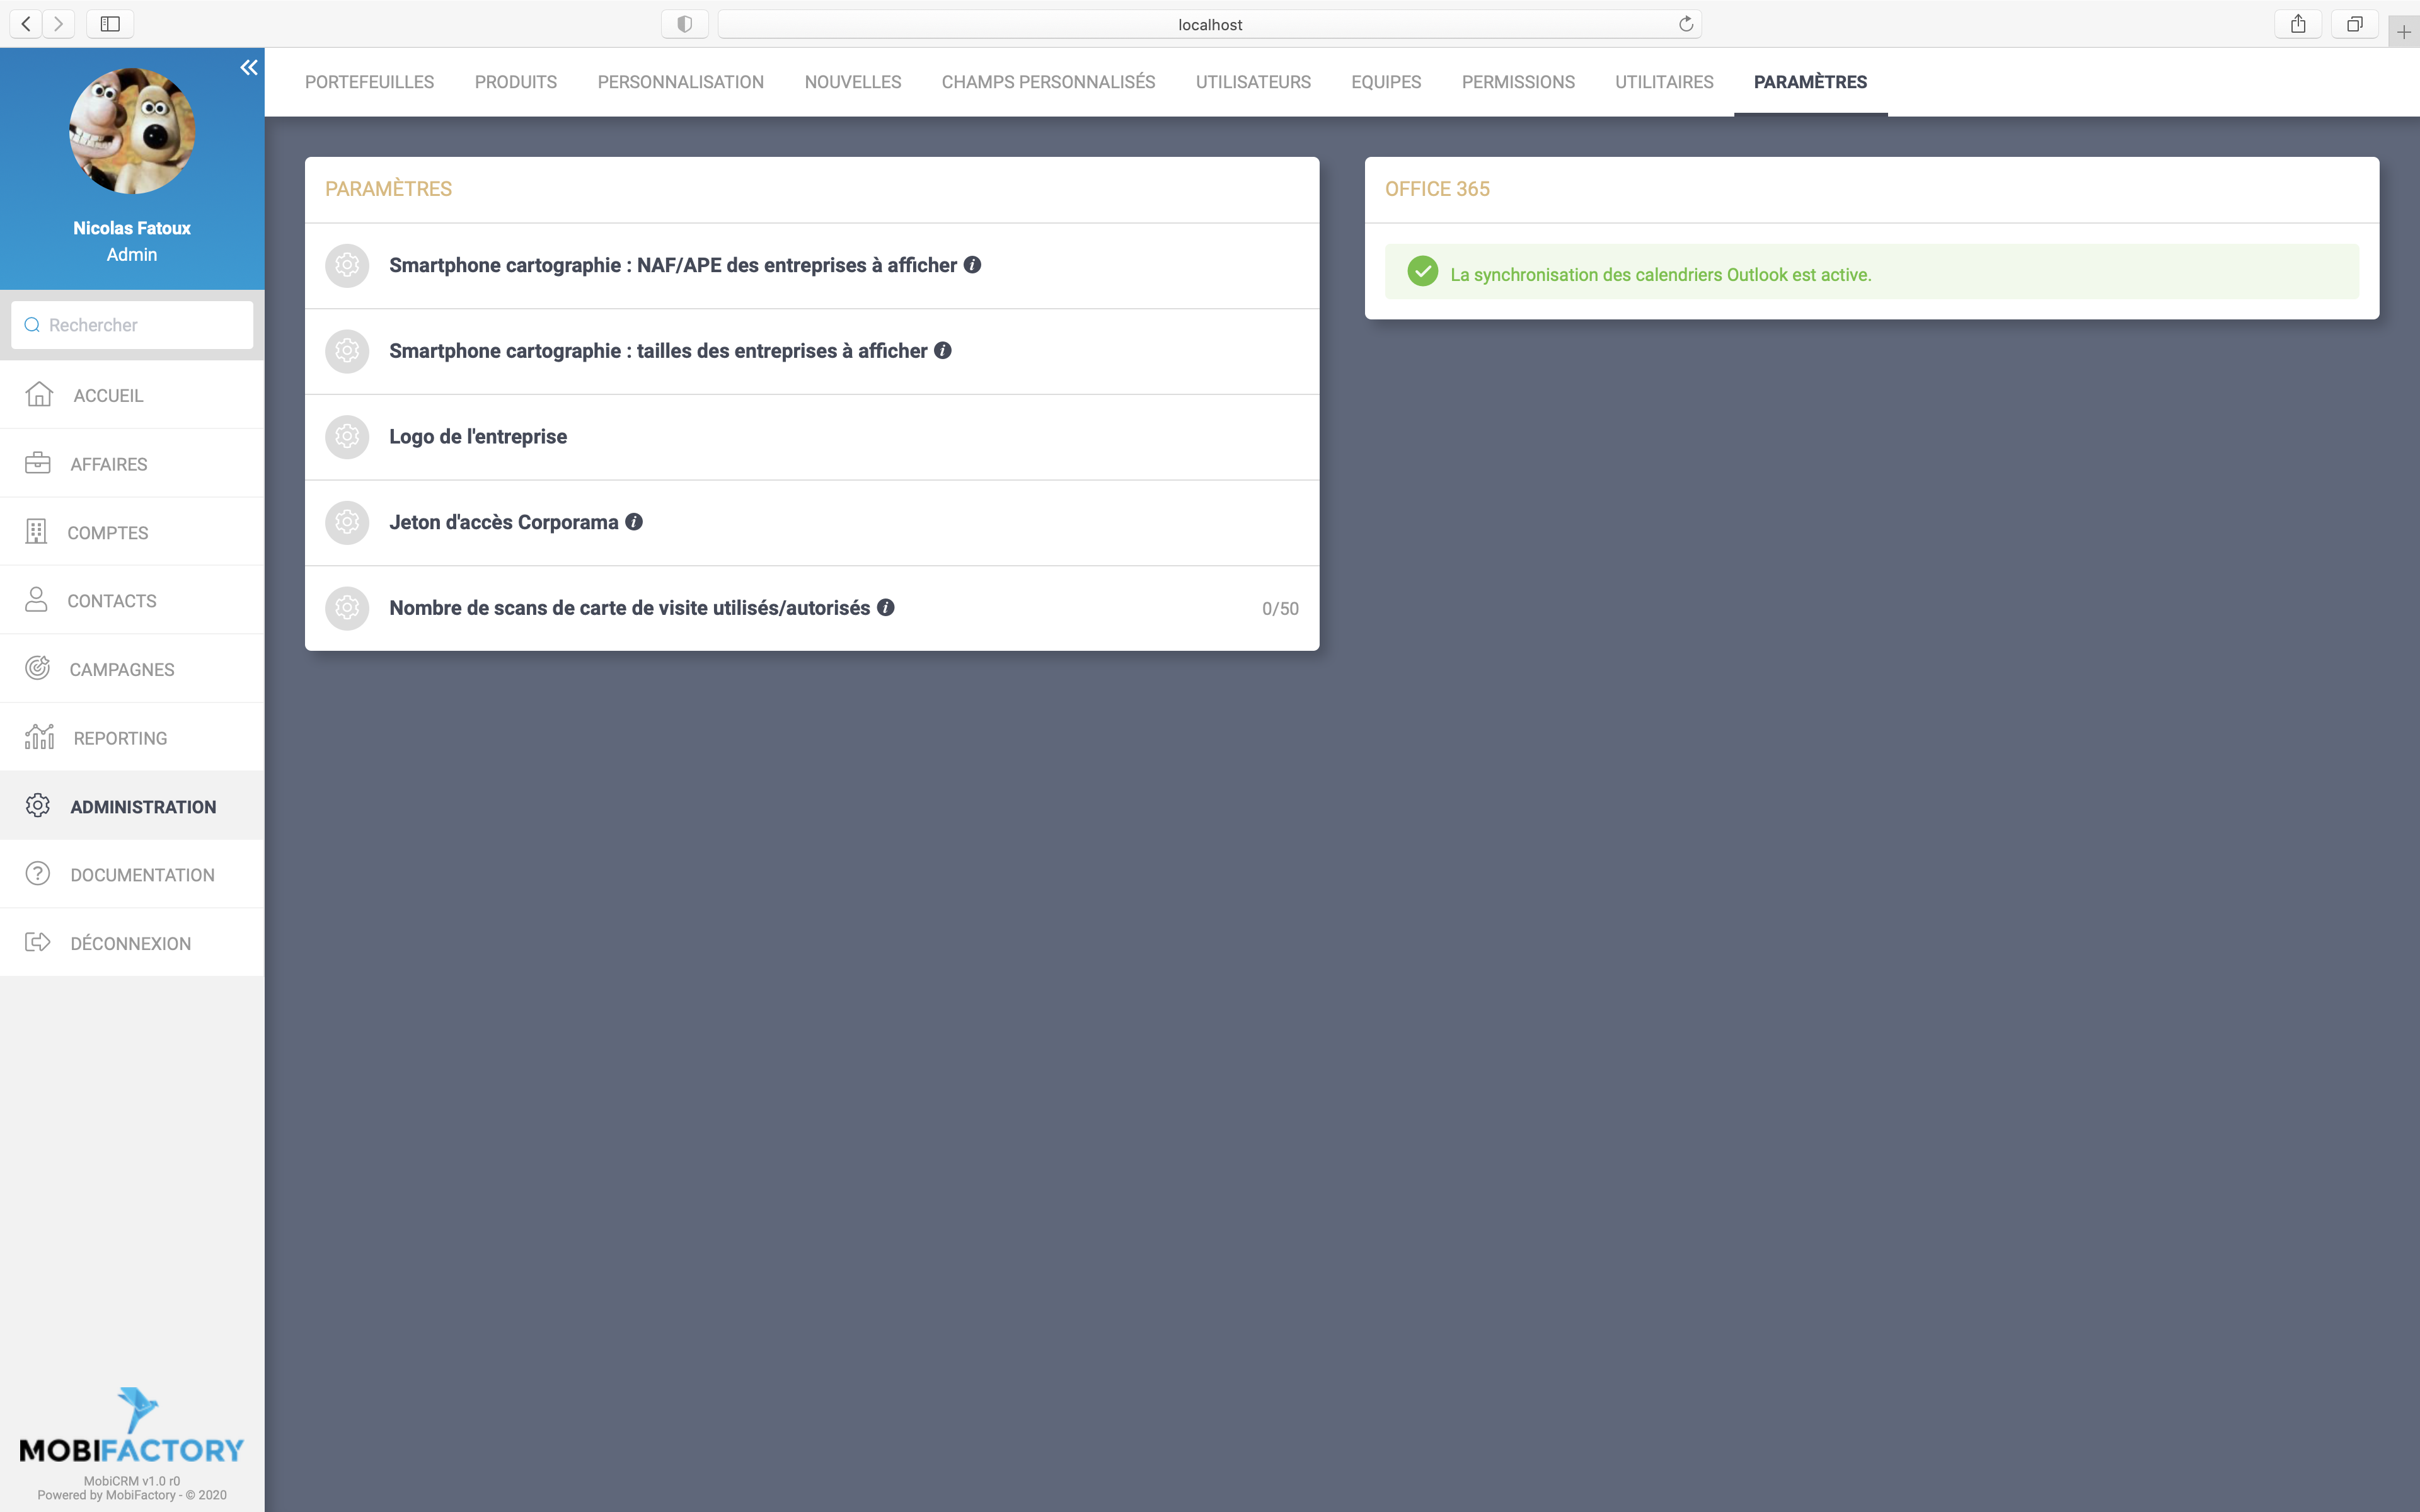
Task: Toggle the Smartphone cartographie tailles setting
Action: click(x=347, y=350)
